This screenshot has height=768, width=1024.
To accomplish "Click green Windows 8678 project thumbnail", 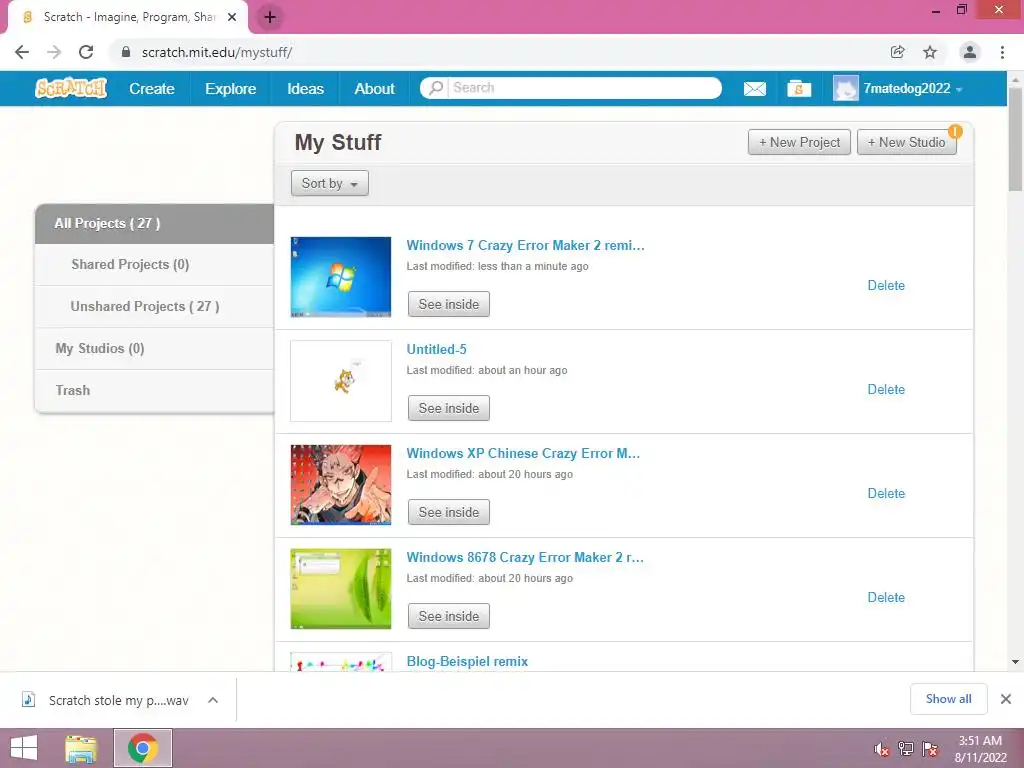I will click(341, 588).
